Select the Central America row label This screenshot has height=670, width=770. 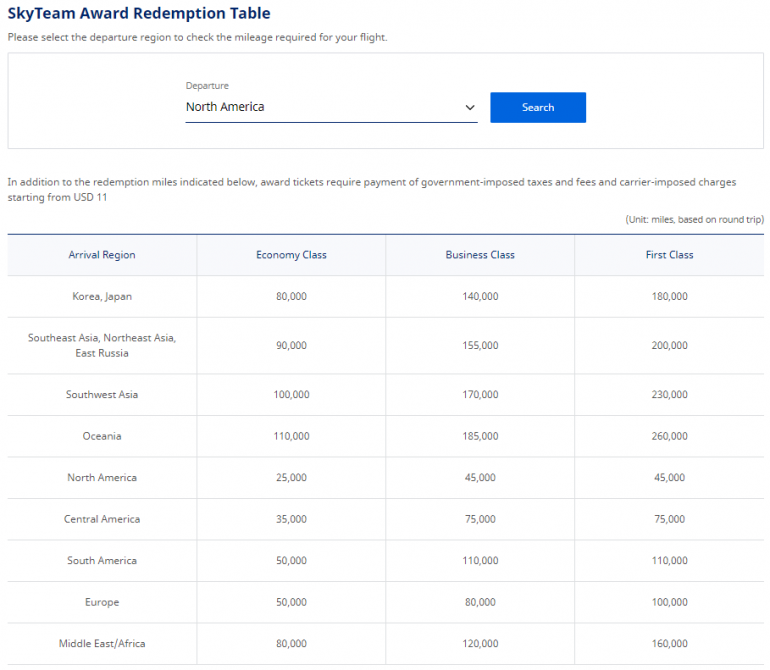pyautogui.click(x=102, y=519)
